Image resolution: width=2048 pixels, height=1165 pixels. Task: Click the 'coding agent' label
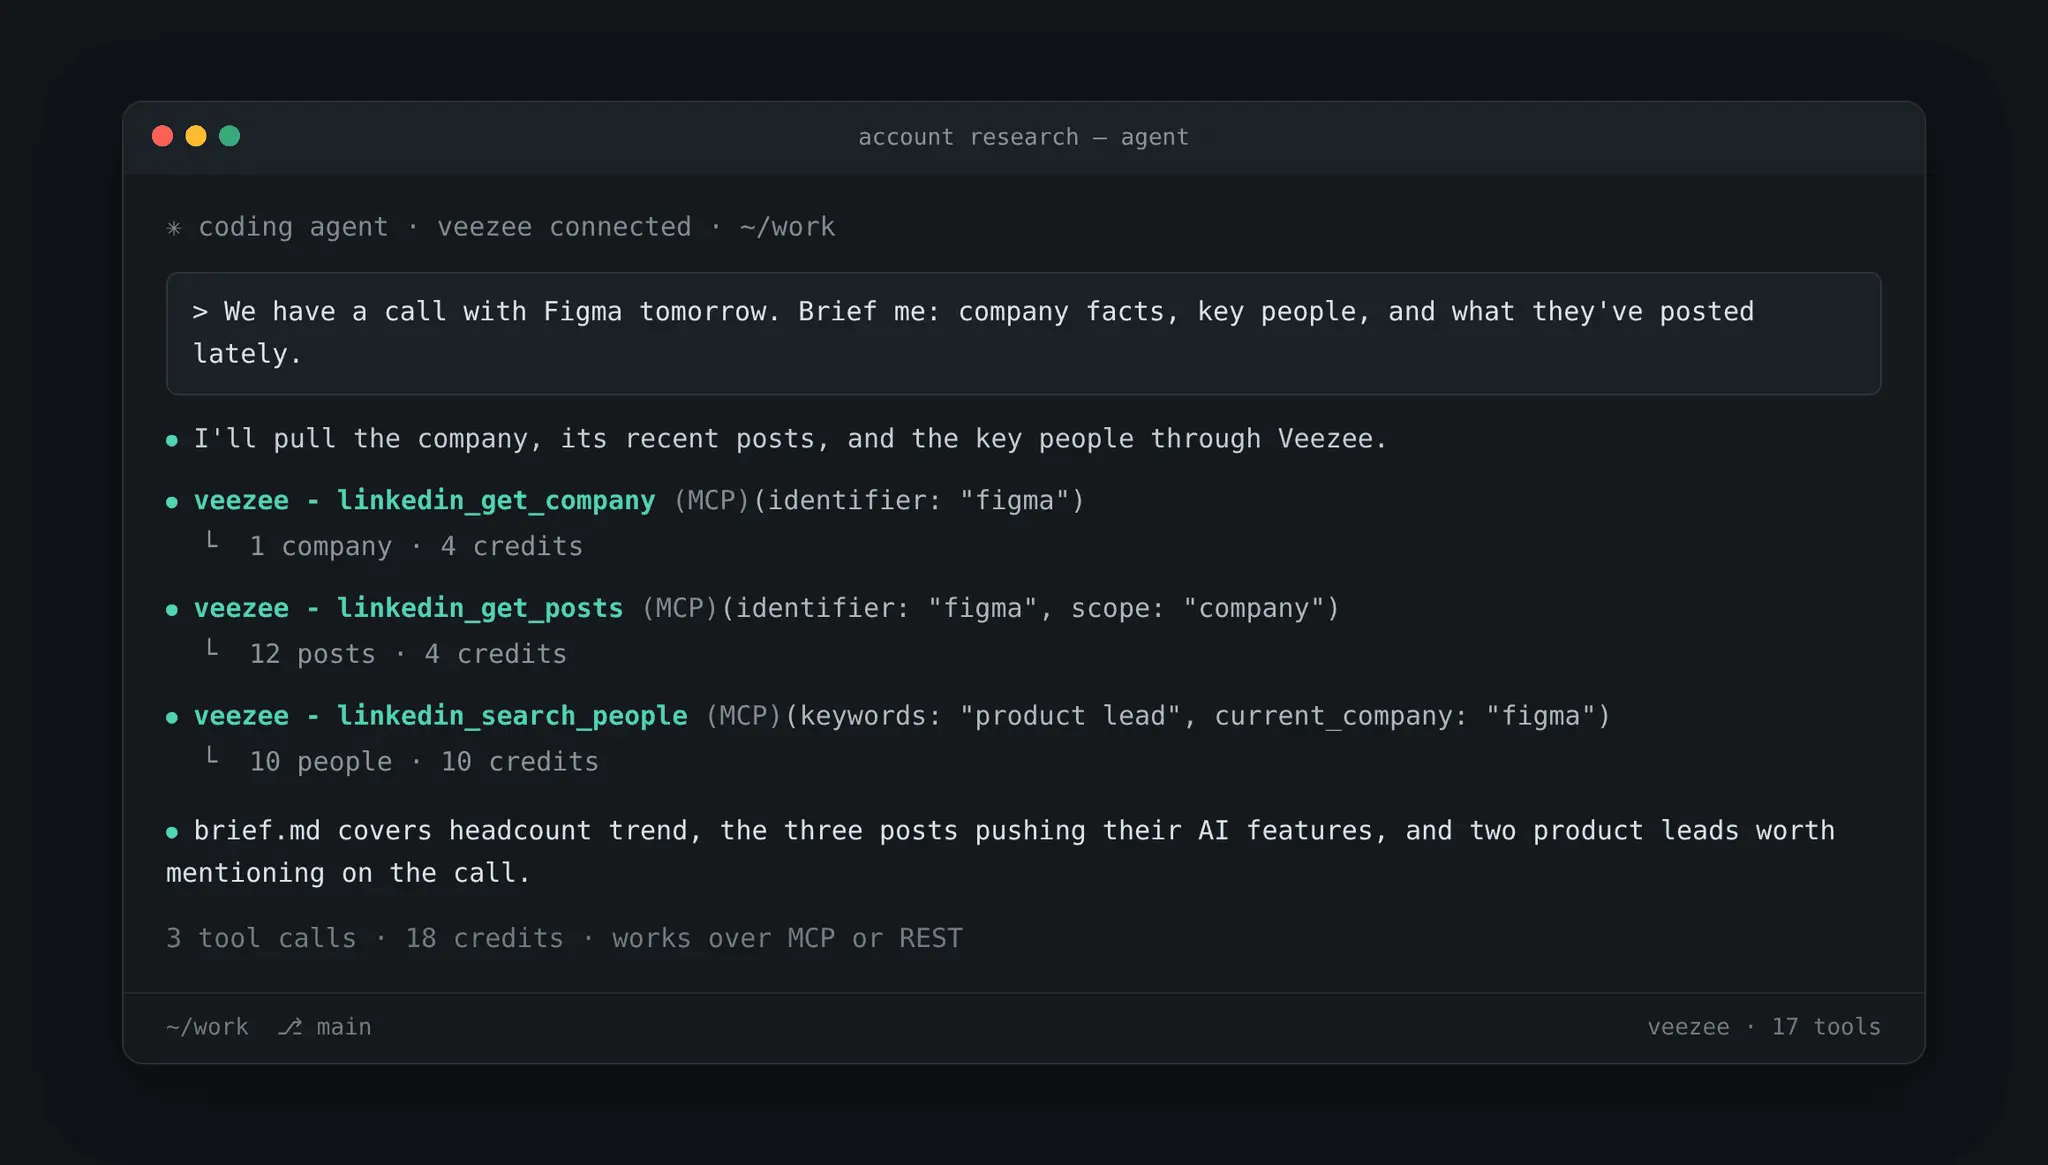coord(293,228)
